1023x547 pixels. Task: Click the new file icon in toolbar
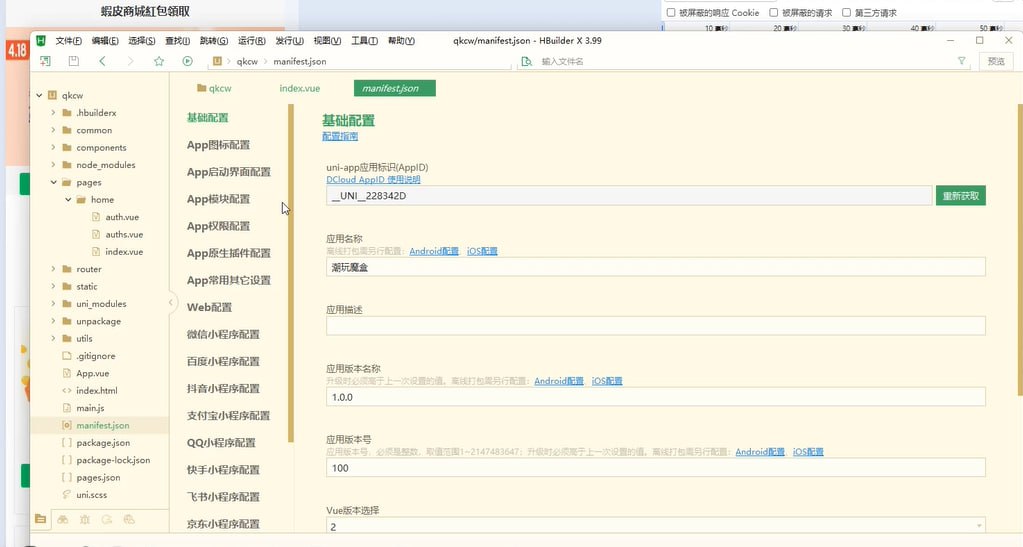45,61
